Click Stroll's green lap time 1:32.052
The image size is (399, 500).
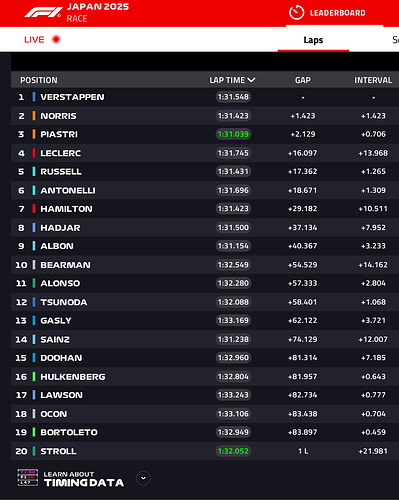(x=233, y=451)
